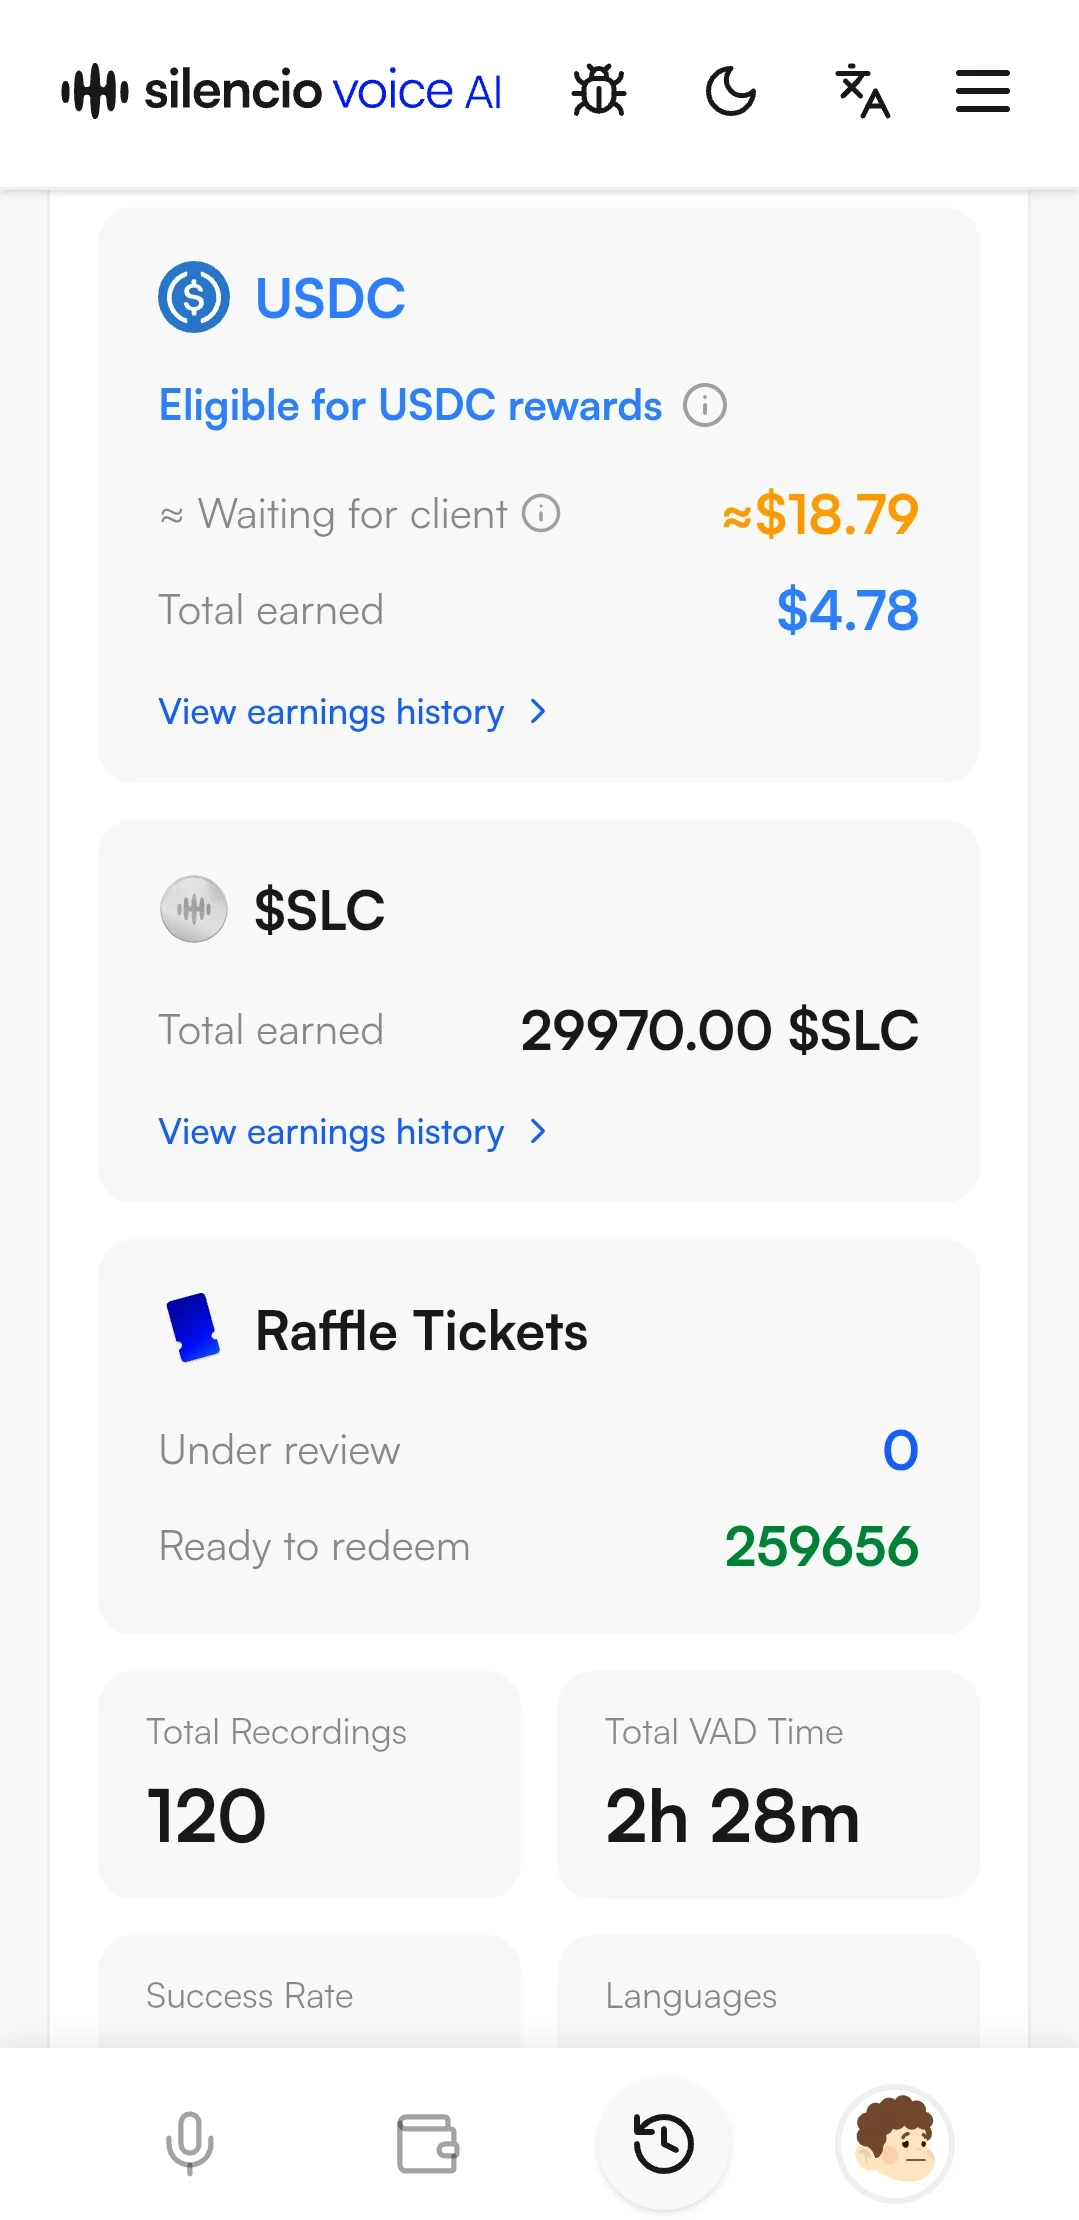
Task: Open the language translation selector
Action: click(x=862, y=91)
